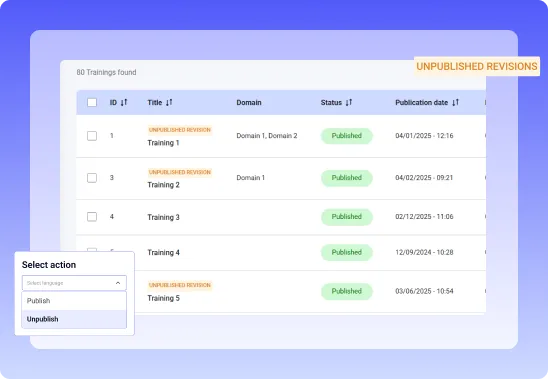This screenshot has width=548, height=379.
Task: Click Unpublished Revision tag above Training 5
Action: click(x=180, y=285)
